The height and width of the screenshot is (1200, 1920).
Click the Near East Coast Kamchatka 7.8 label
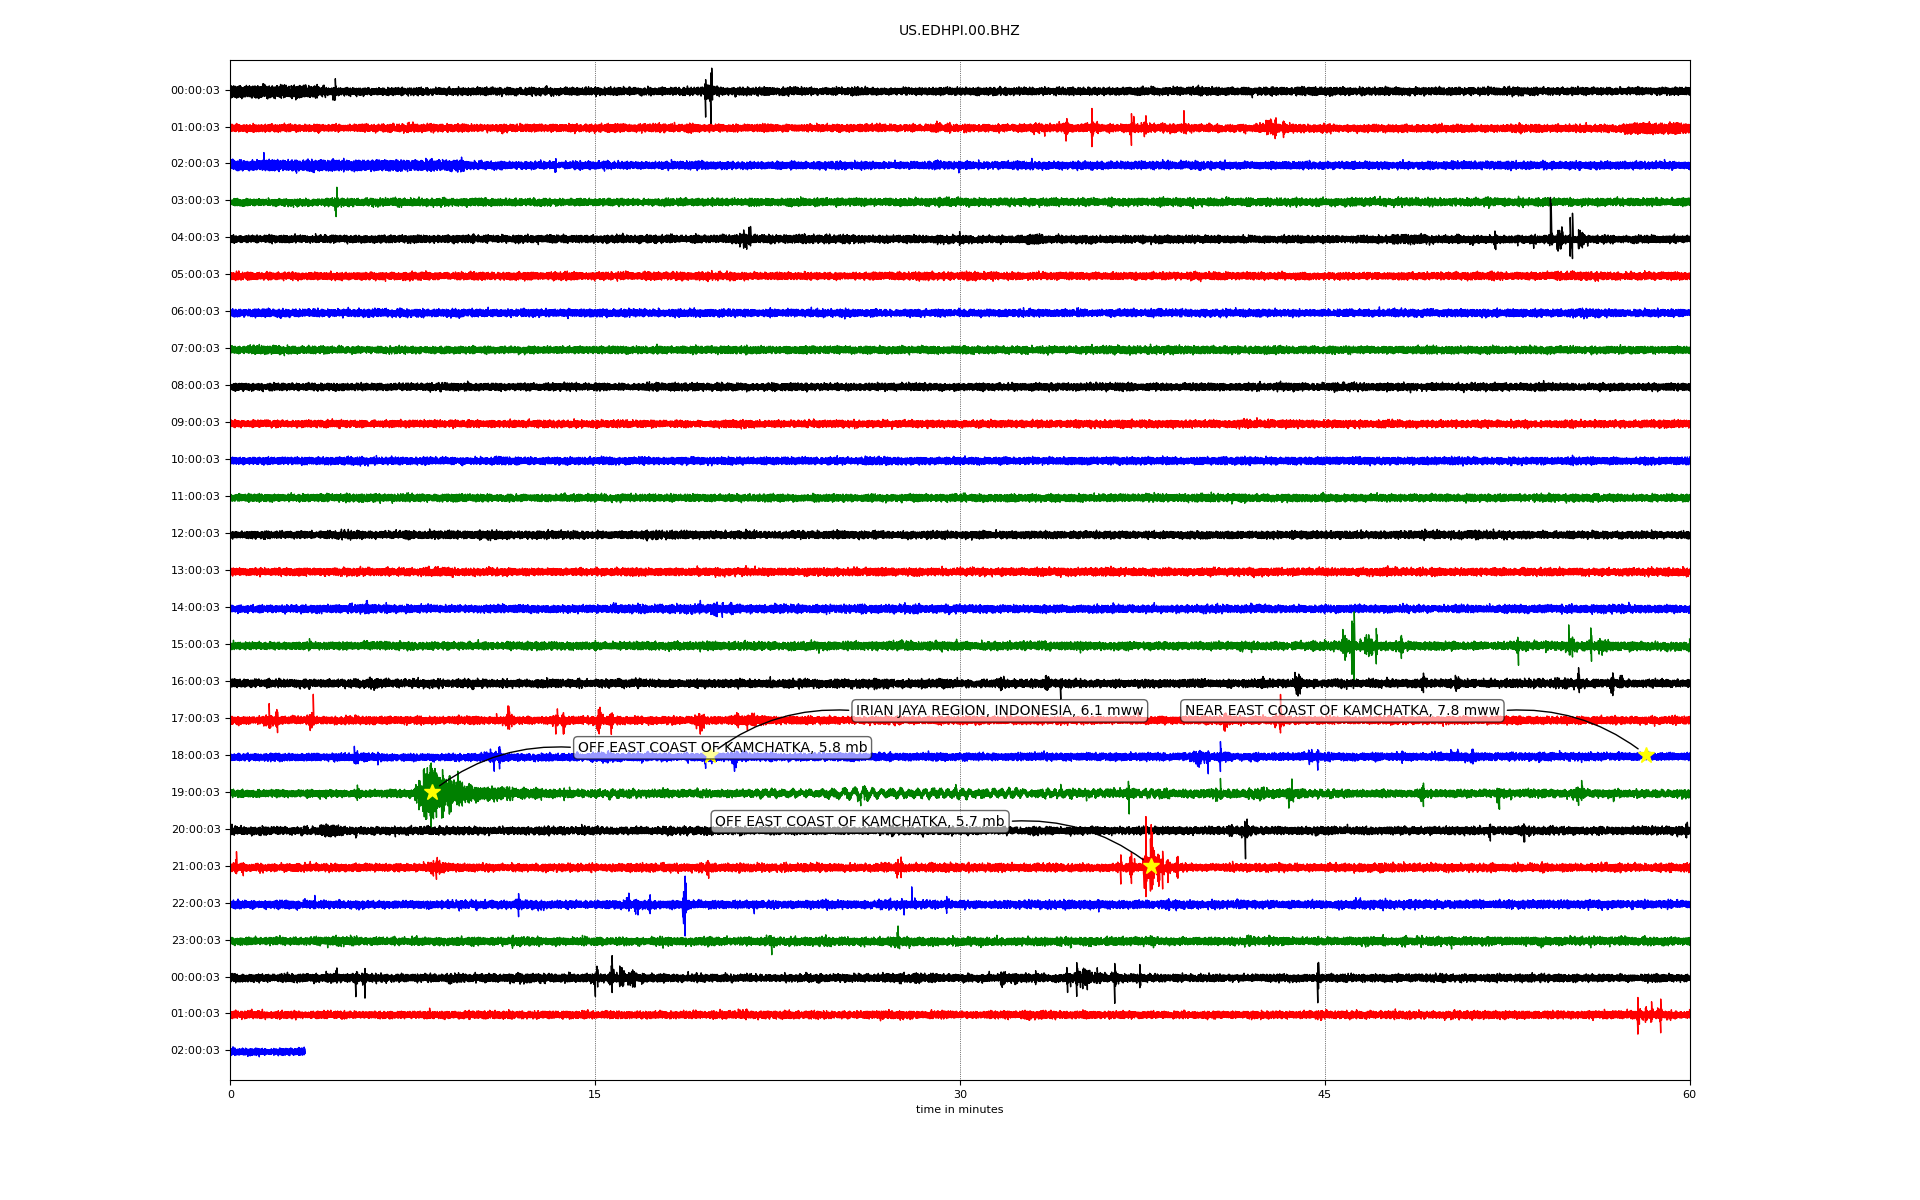click(x=1342, y=711)
